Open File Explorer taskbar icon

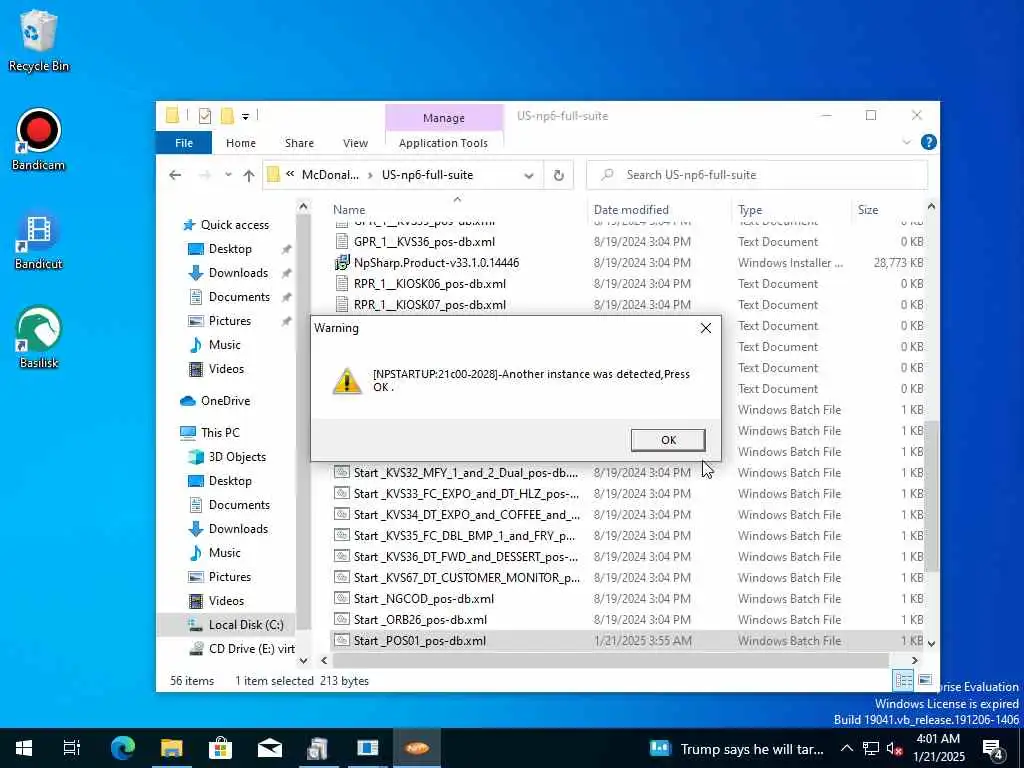172,748
